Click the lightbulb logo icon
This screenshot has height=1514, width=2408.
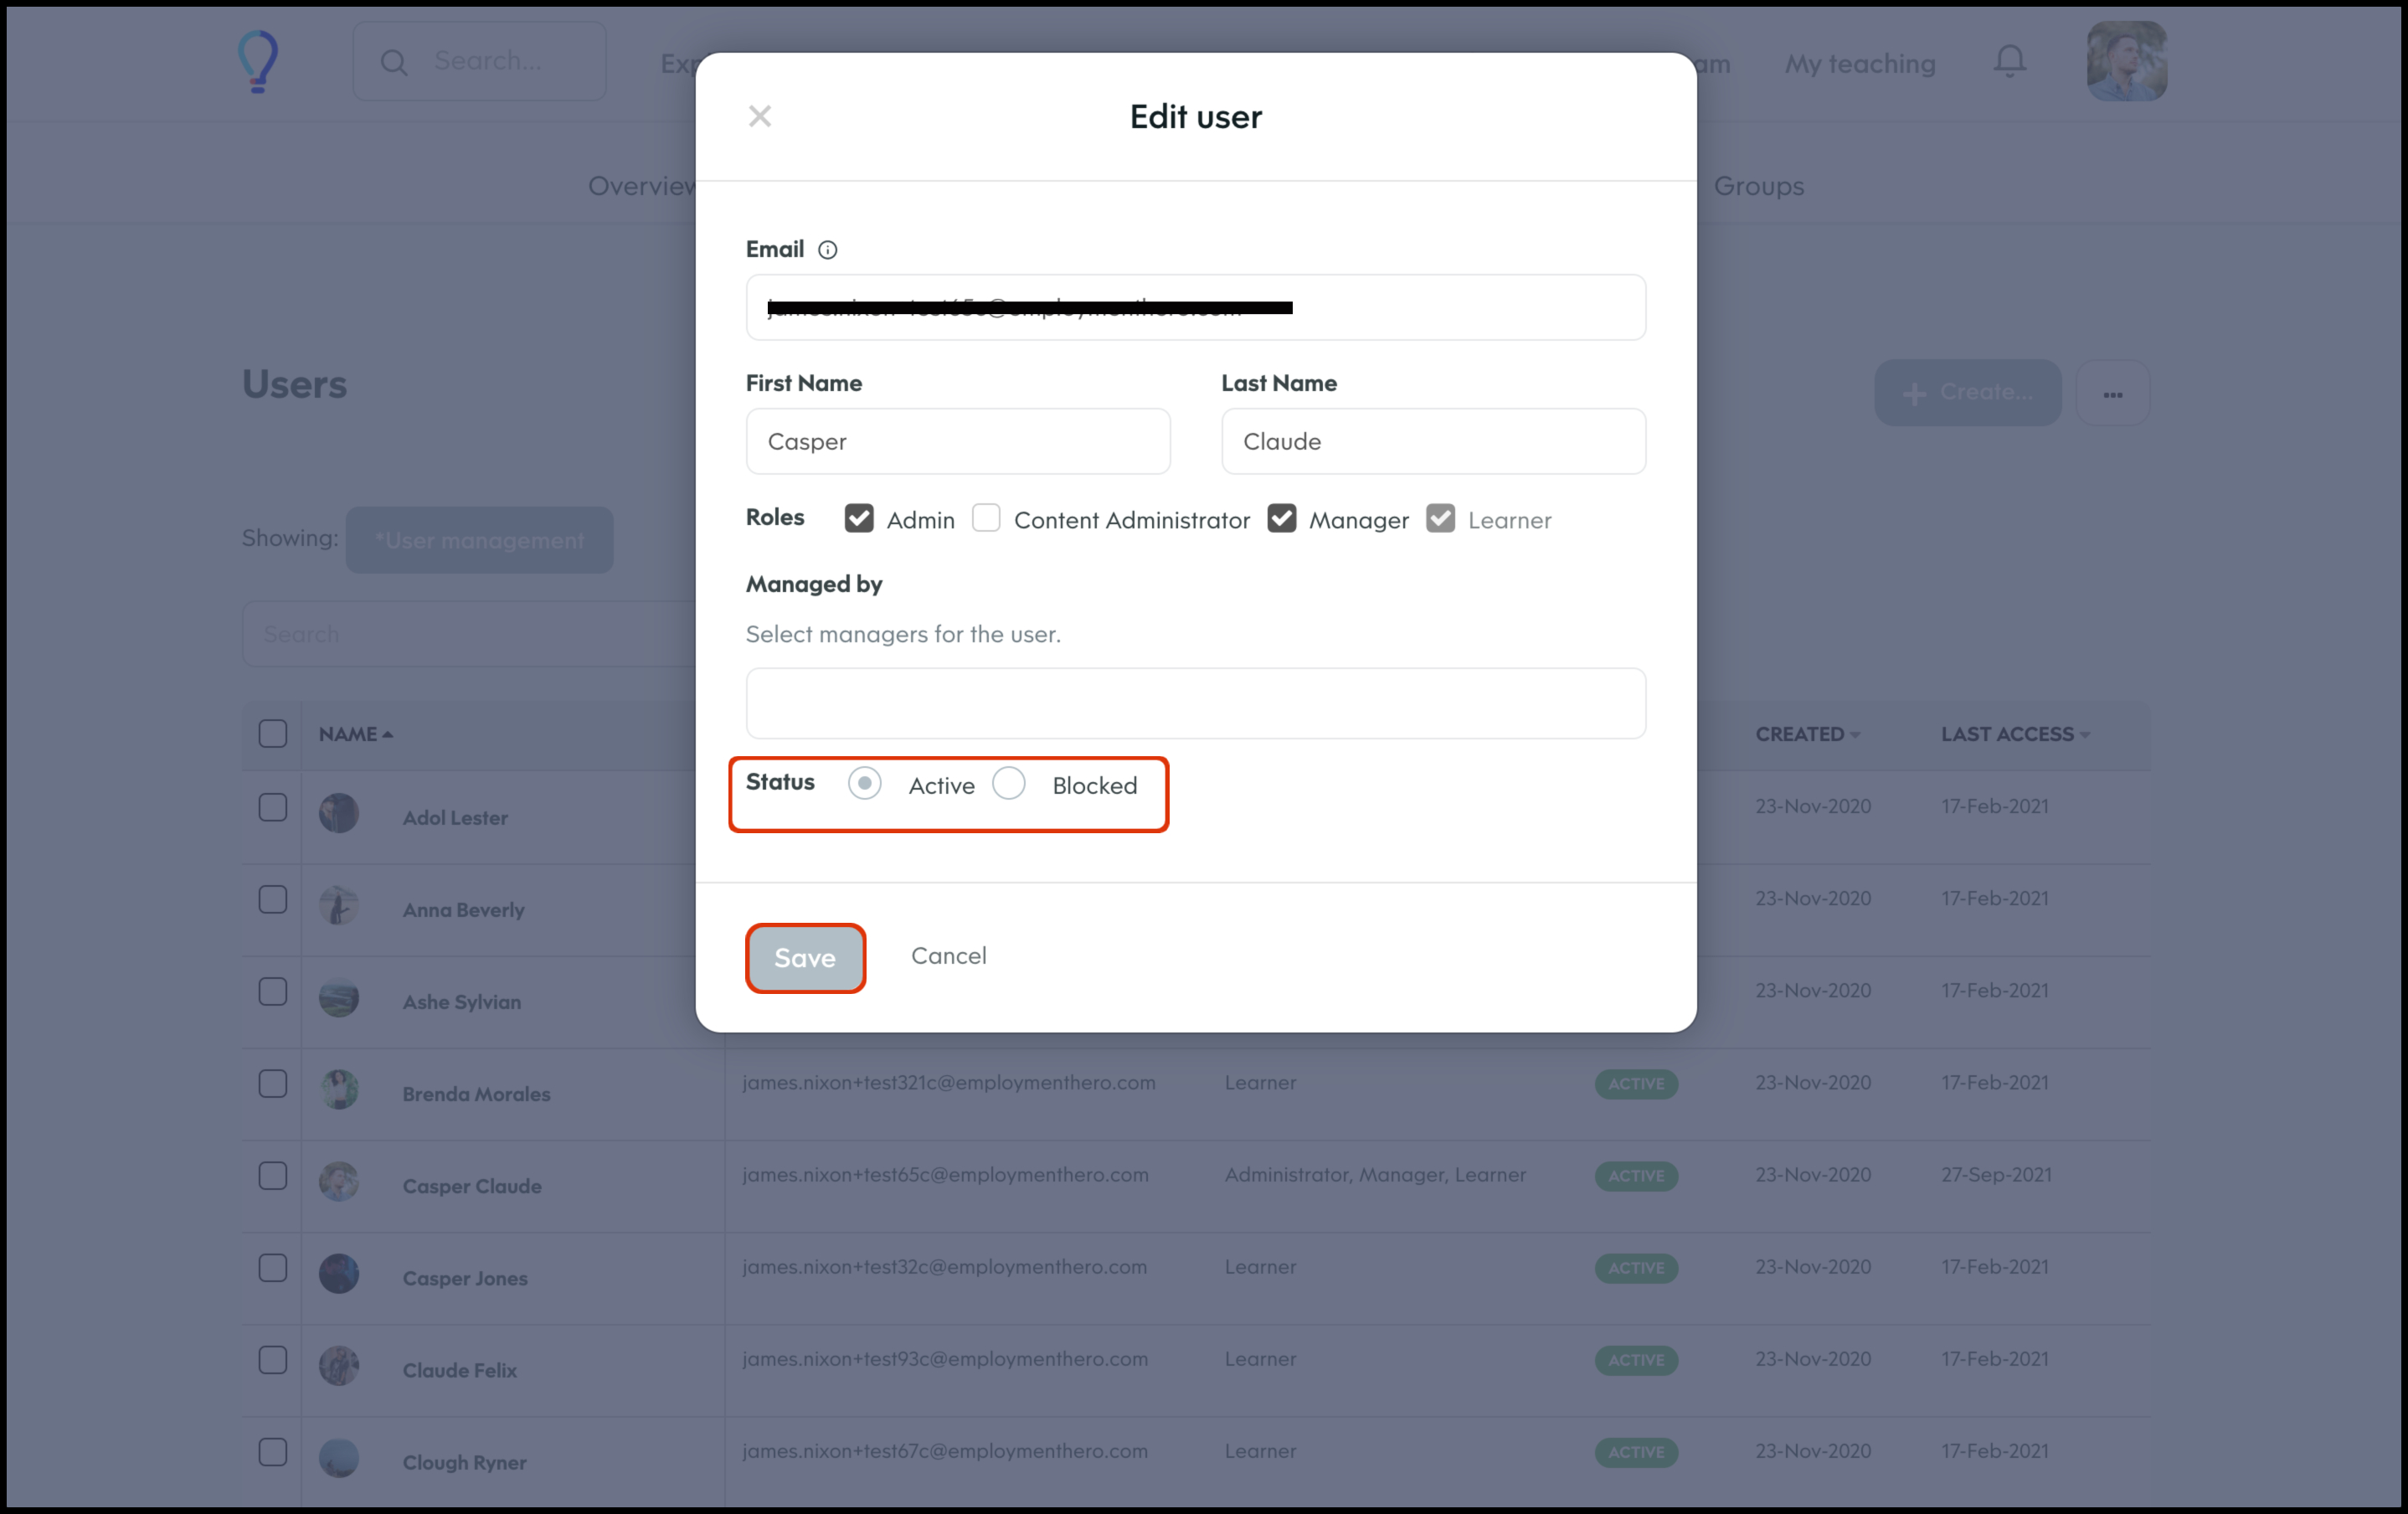click(258, 62)
